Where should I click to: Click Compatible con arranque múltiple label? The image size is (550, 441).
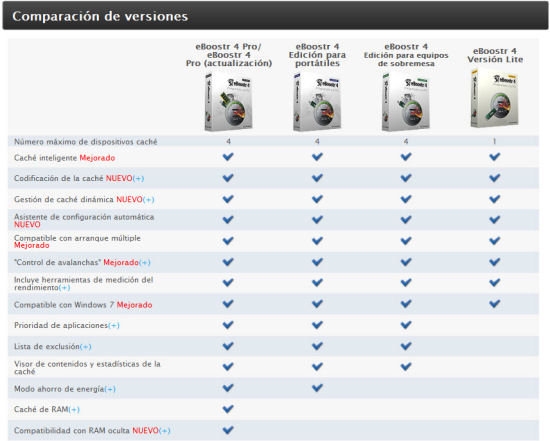77,242
